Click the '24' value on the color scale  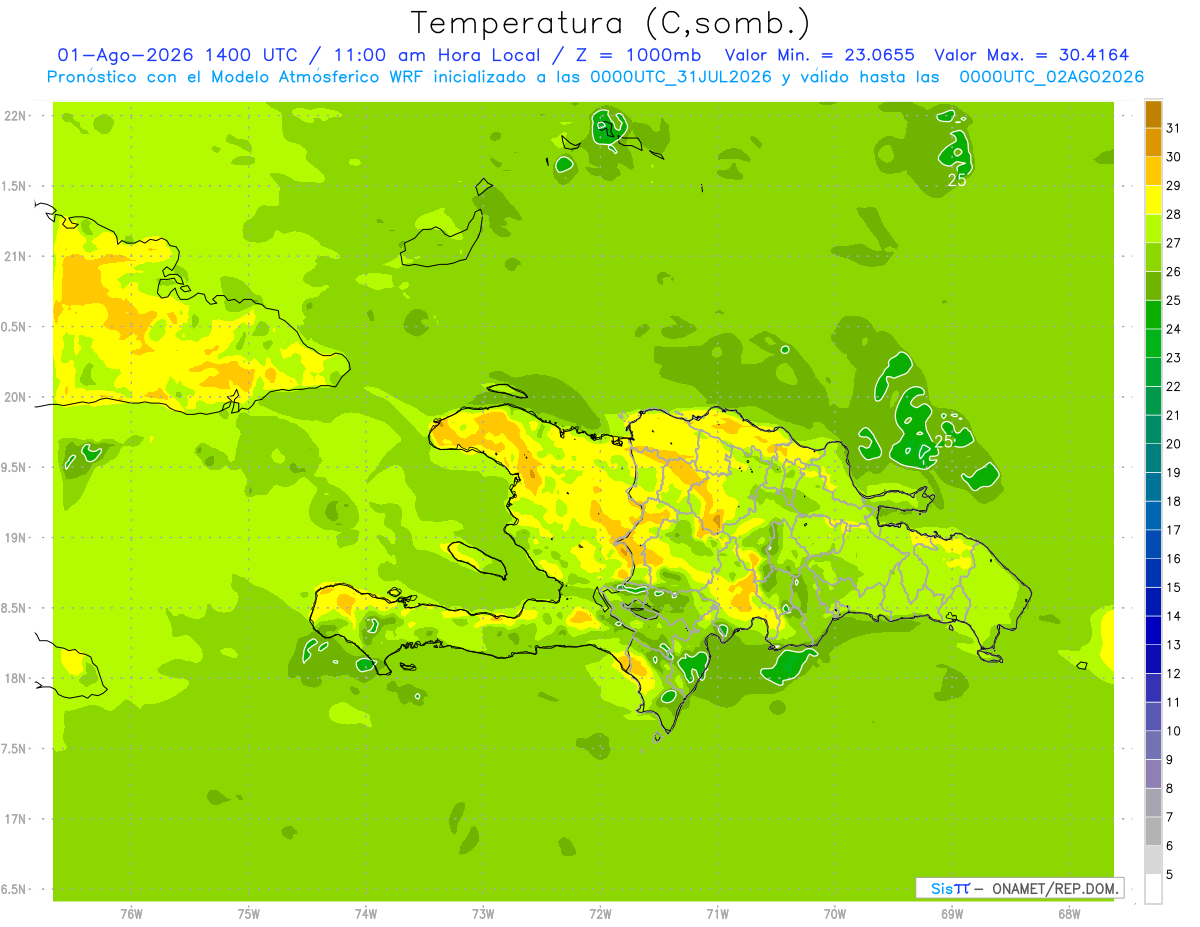[x=1175, y=329]
